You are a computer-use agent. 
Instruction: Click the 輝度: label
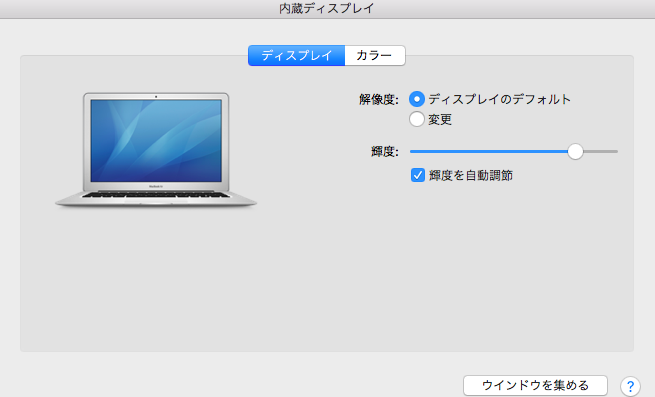(x=385, y=151)
